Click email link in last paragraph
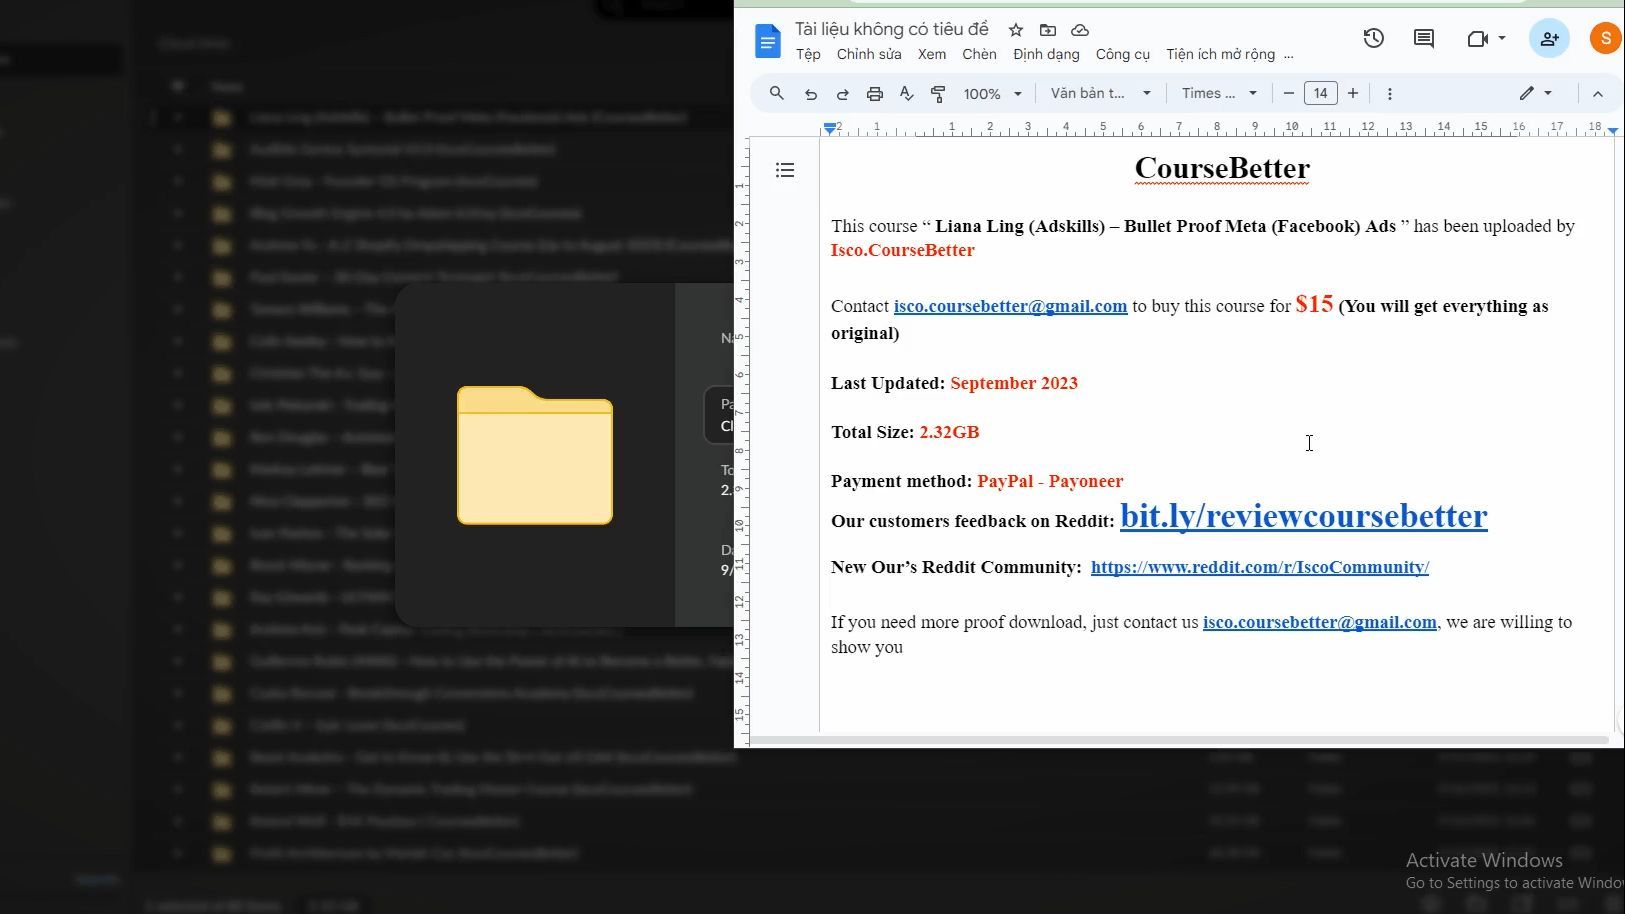 click(1319, 622)
